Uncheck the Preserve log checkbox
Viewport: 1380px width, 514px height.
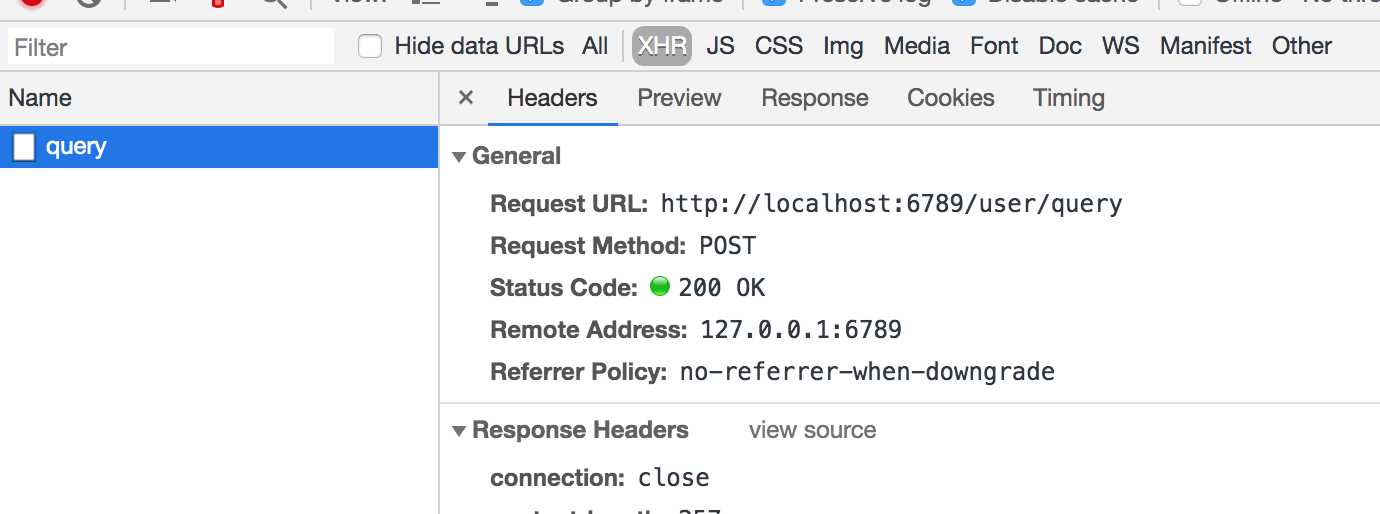tap(773, 3)
